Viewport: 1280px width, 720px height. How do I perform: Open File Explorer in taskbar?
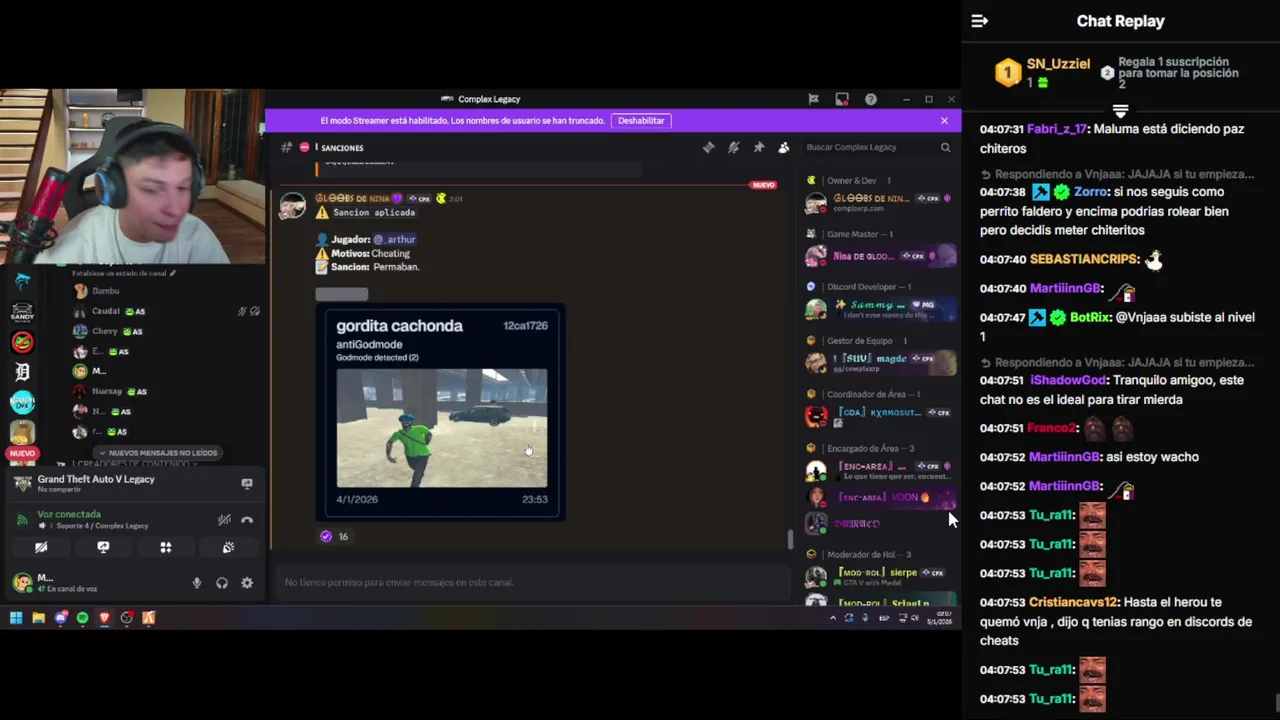coord(38,618)
